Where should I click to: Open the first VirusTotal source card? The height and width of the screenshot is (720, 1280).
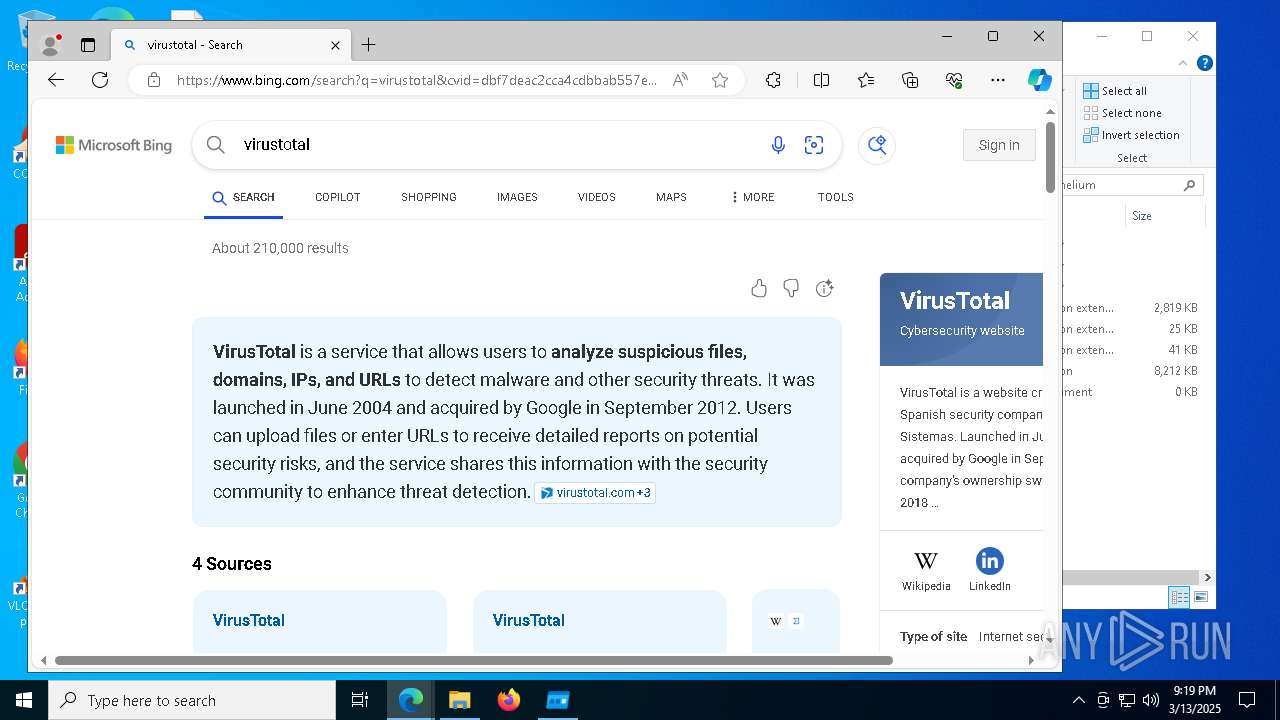(320, 621)
